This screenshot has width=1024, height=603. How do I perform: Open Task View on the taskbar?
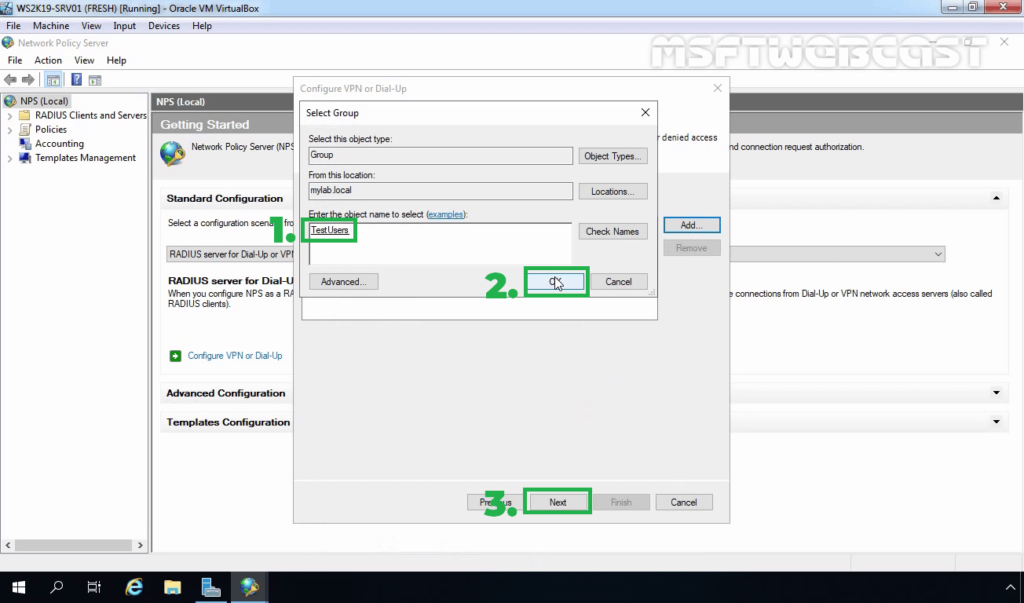click(95, 587)
